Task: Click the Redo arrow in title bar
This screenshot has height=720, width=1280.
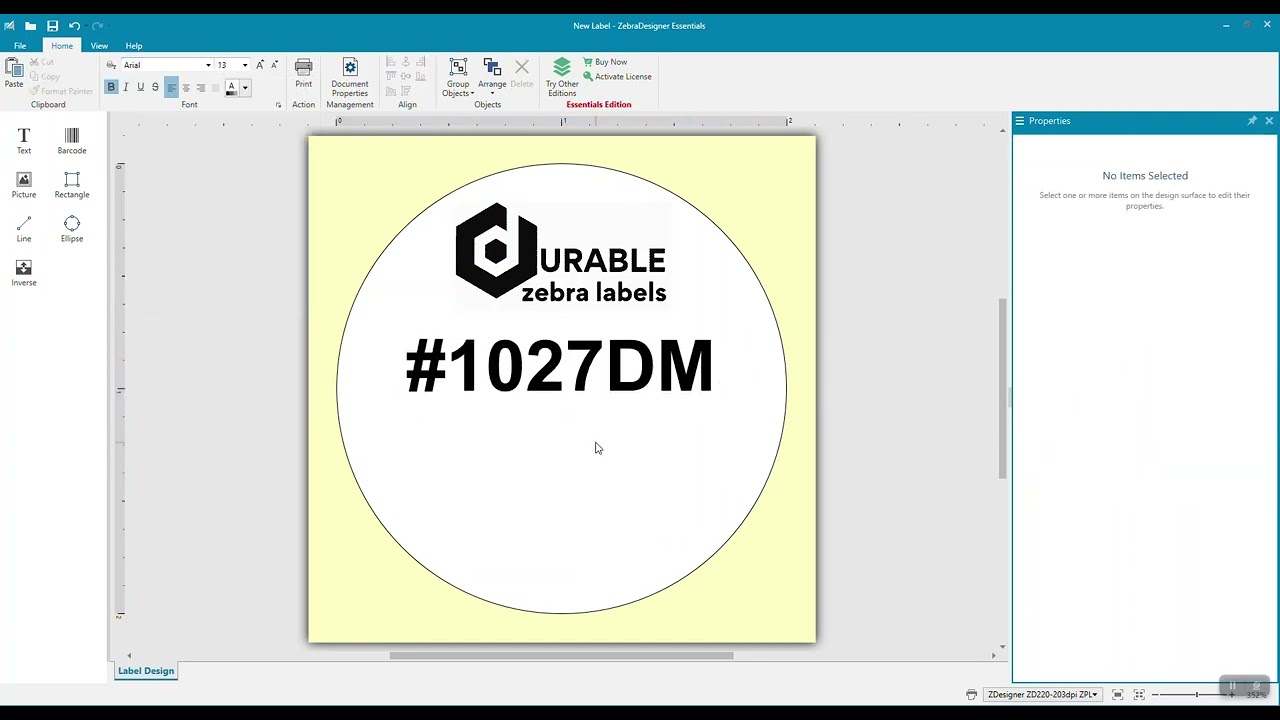Action: click(x=97, y=26)
